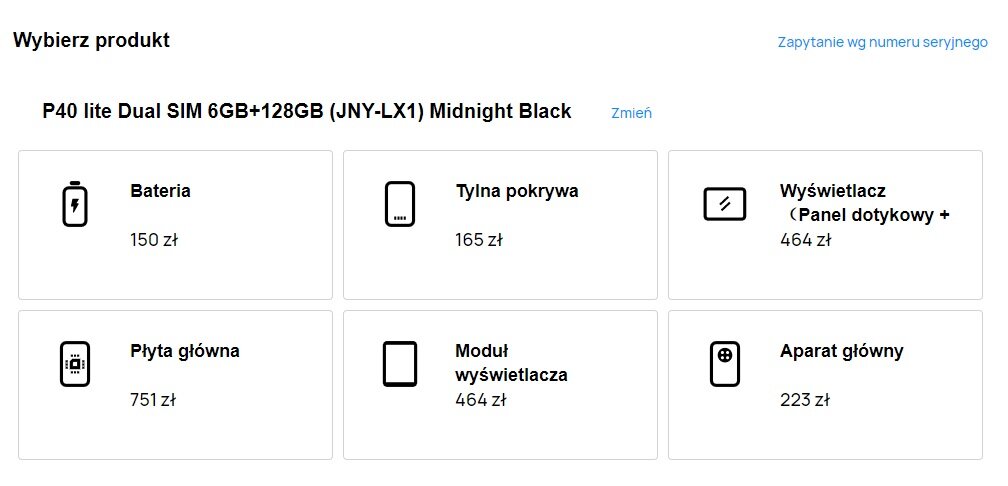Select the 'Aparat główny' label
Image resolution: width=1008 pixels, height=486 pixels.
[x=841, y=351]
